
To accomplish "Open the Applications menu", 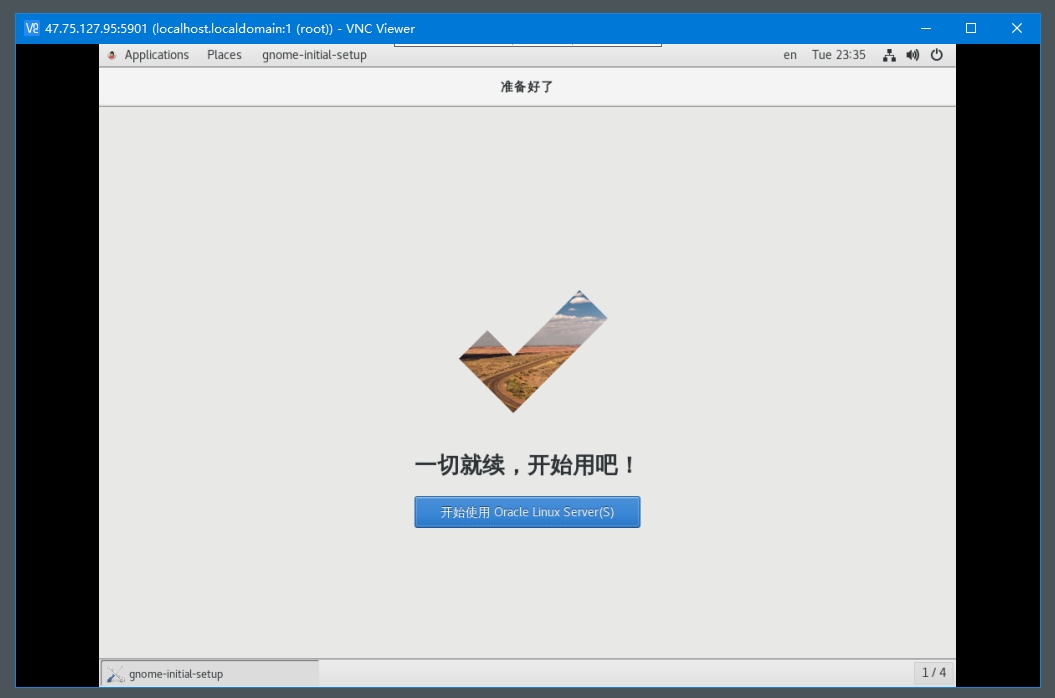I will (156, 55).
